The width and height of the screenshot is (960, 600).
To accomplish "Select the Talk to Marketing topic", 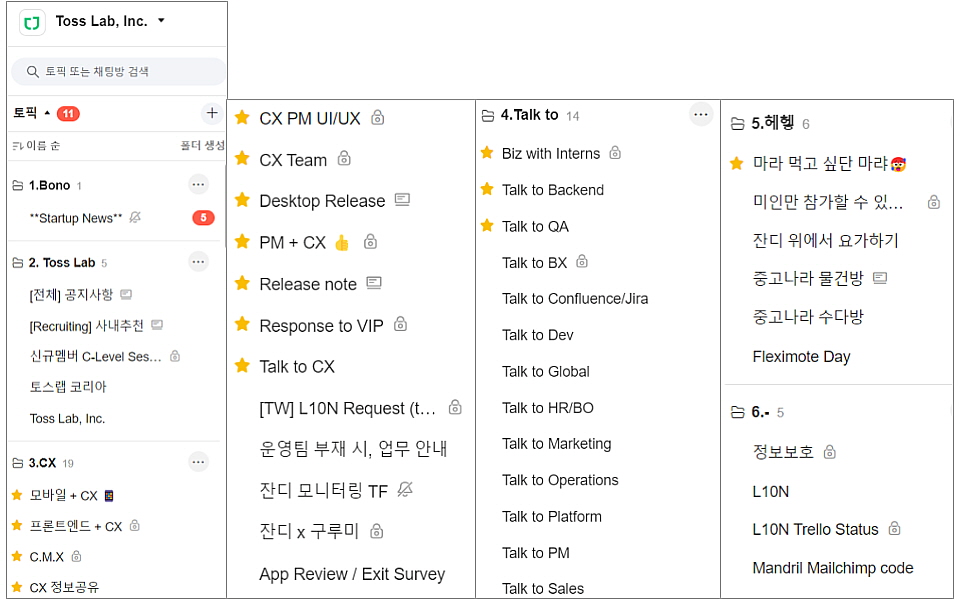I will [x=556, y=444].
